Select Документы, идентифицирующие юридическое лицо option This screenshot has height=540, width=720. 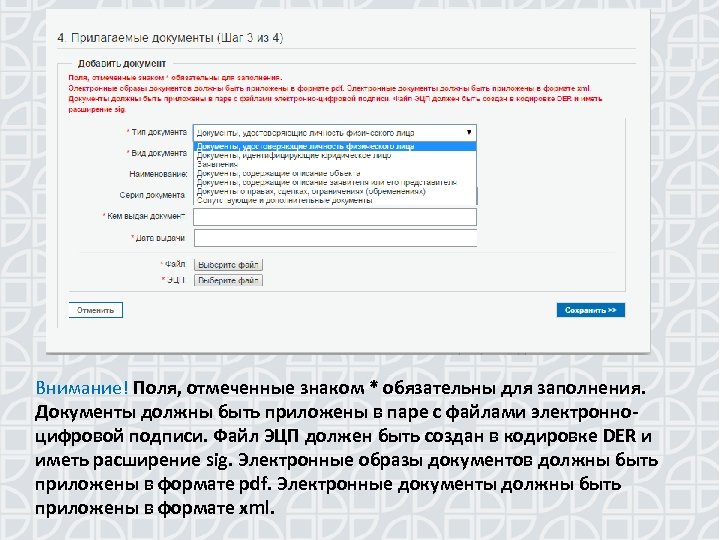pyautogui.click(x=335, y=155)
